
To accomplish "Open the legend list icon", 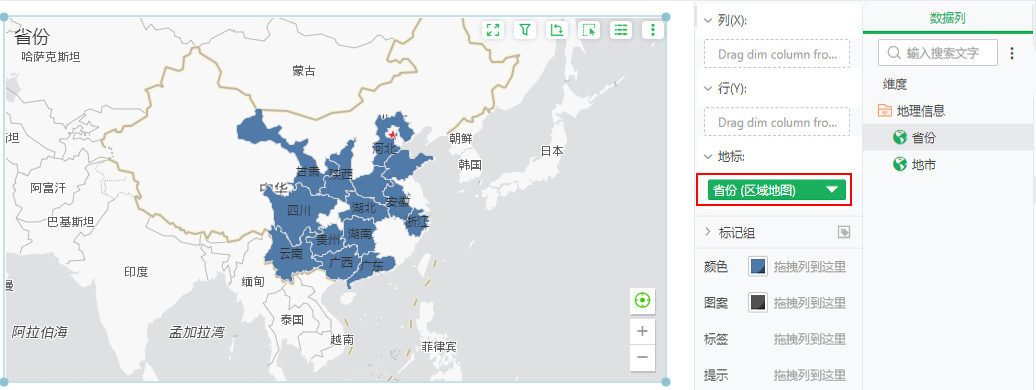I will [x=620, y=30].
